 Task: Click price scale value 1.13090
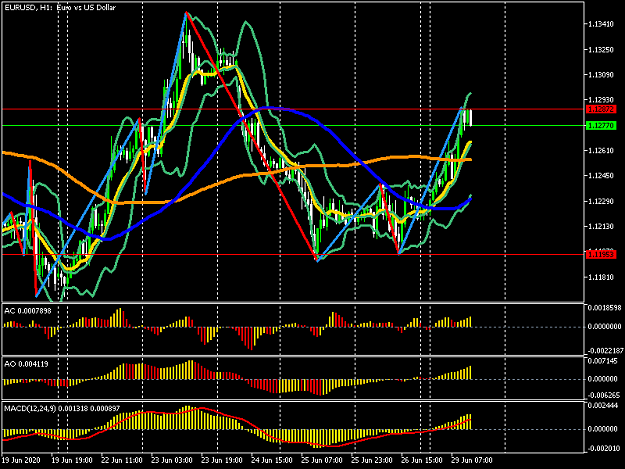[601, 75]
